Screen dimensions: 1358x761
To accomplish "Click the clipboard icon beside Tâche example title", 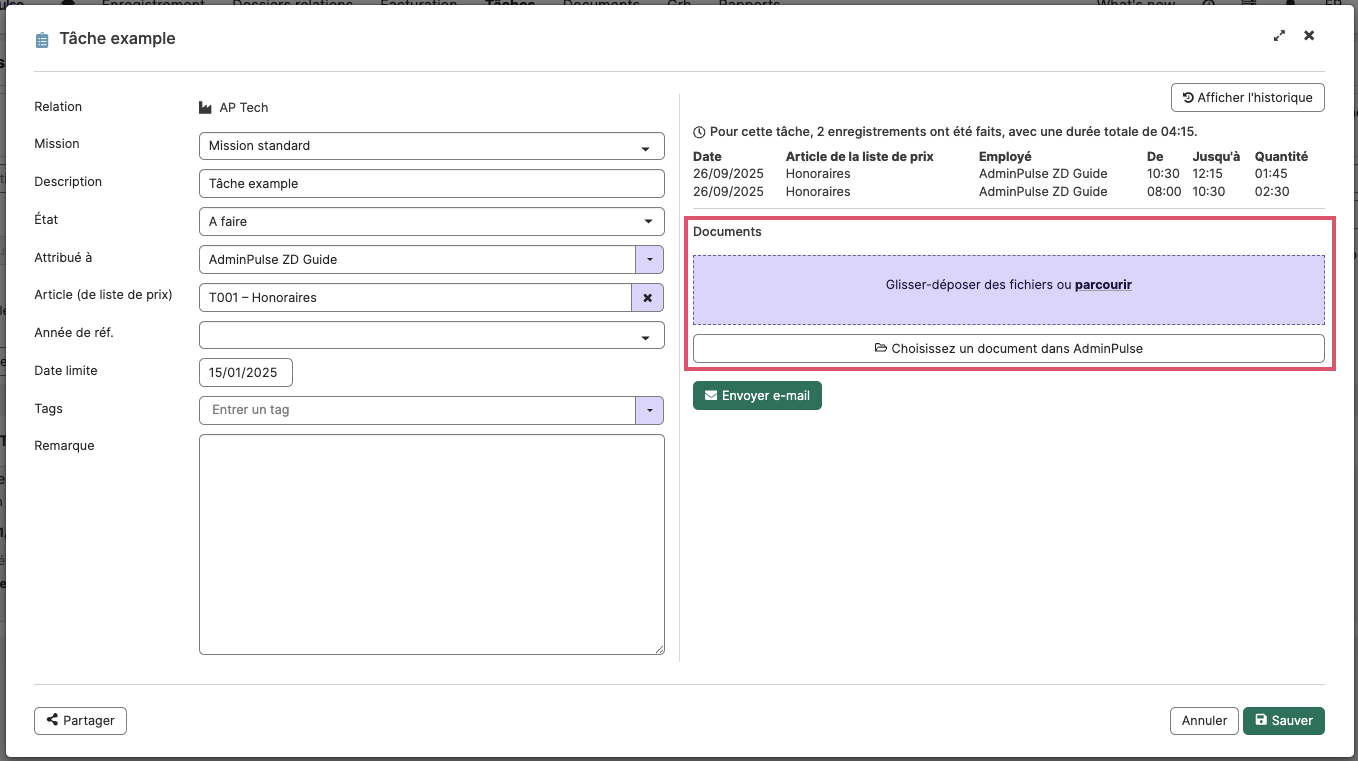I will (42, 40).
